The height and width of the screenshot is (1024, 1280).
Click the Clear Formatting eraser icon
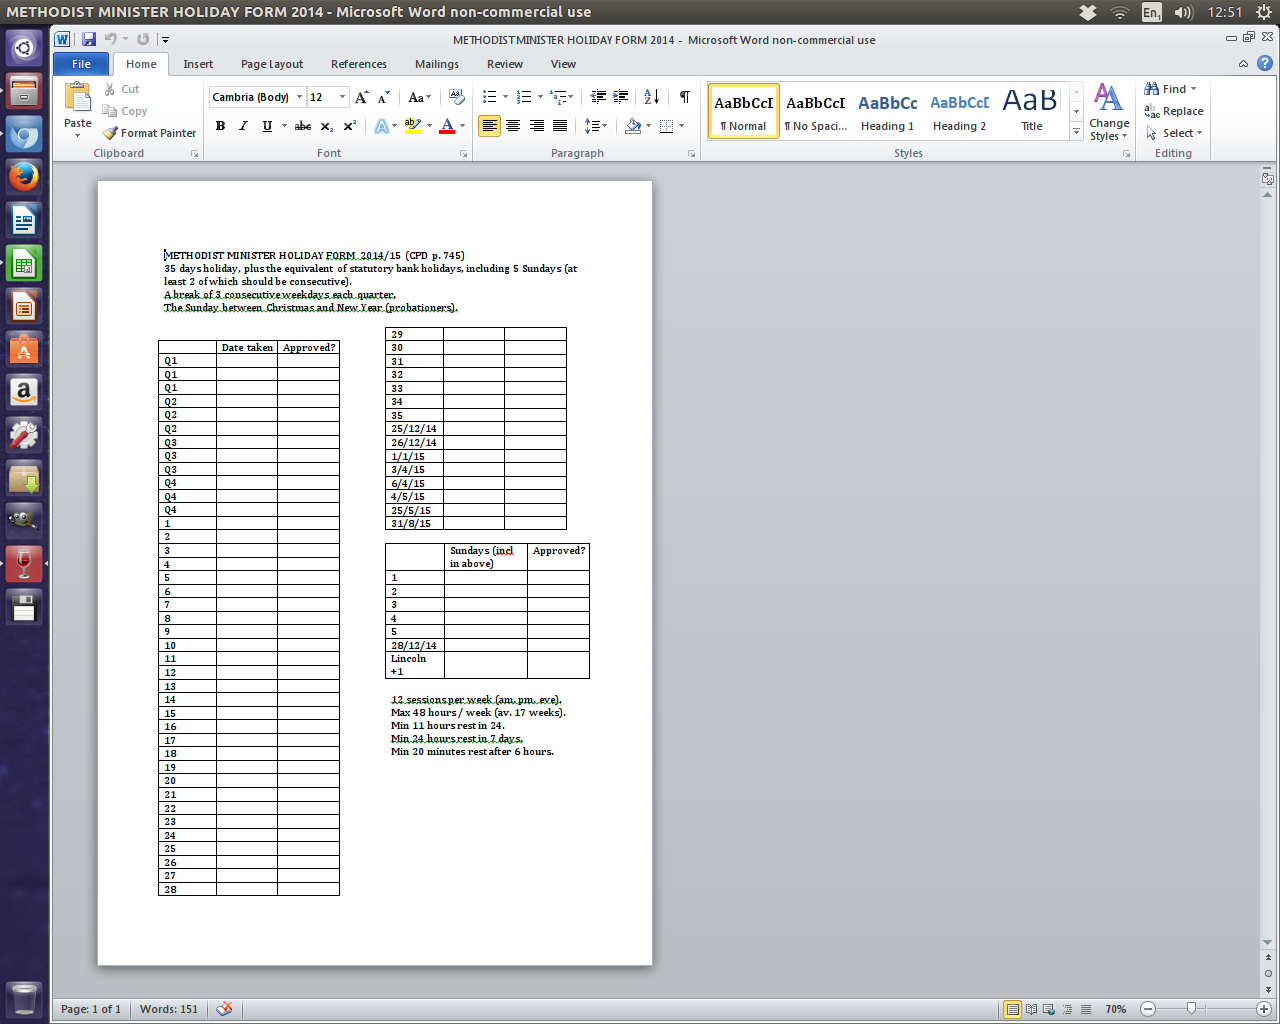coord(457,97)
